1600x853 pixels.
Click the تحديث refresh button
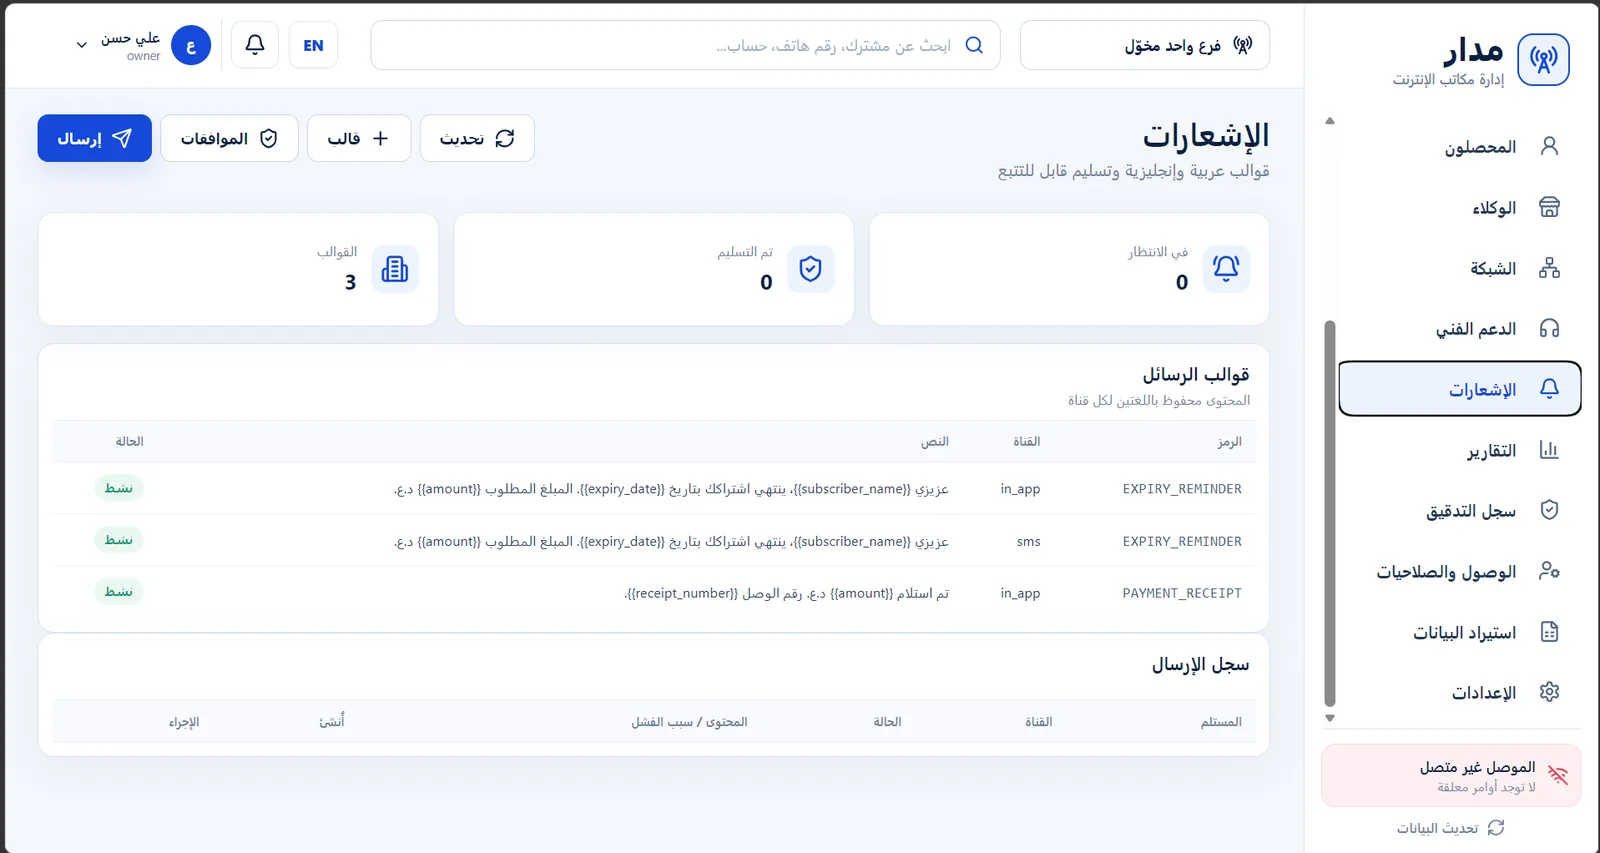tap(477, 138)
